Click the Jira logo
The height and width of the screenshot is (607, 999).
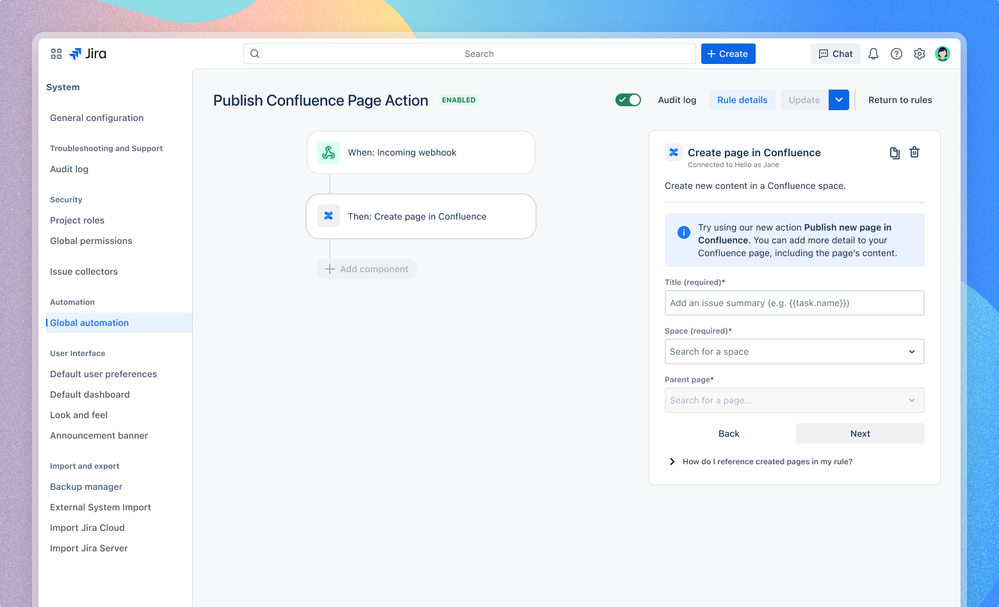(88, 54)
